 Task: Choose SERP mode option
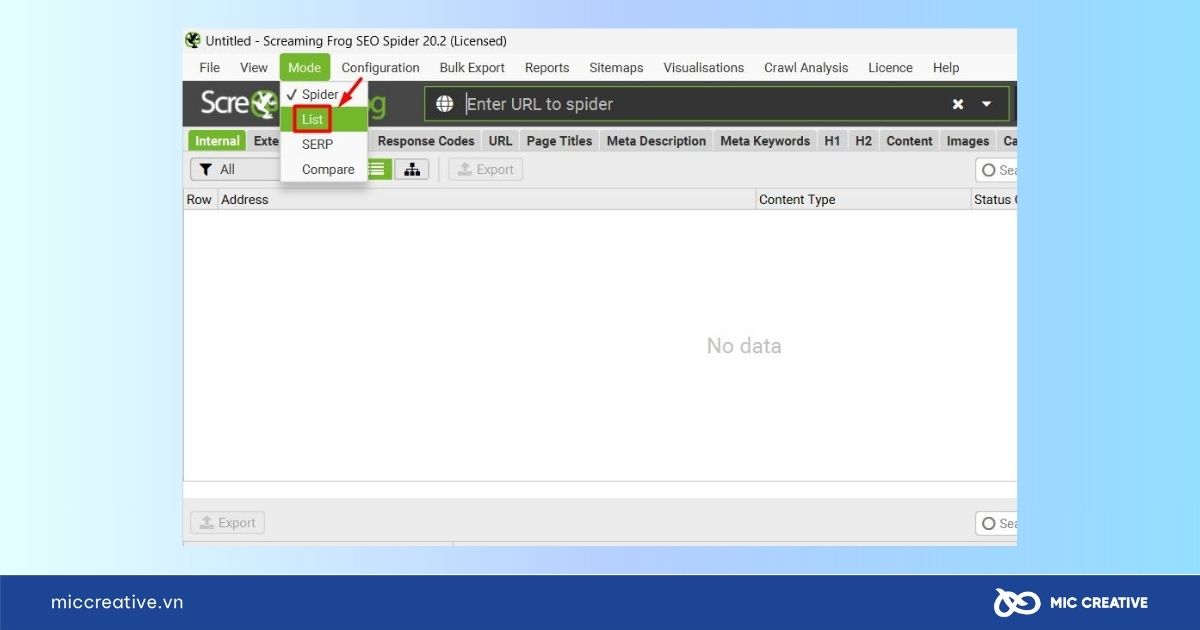(x=317, y=144)
